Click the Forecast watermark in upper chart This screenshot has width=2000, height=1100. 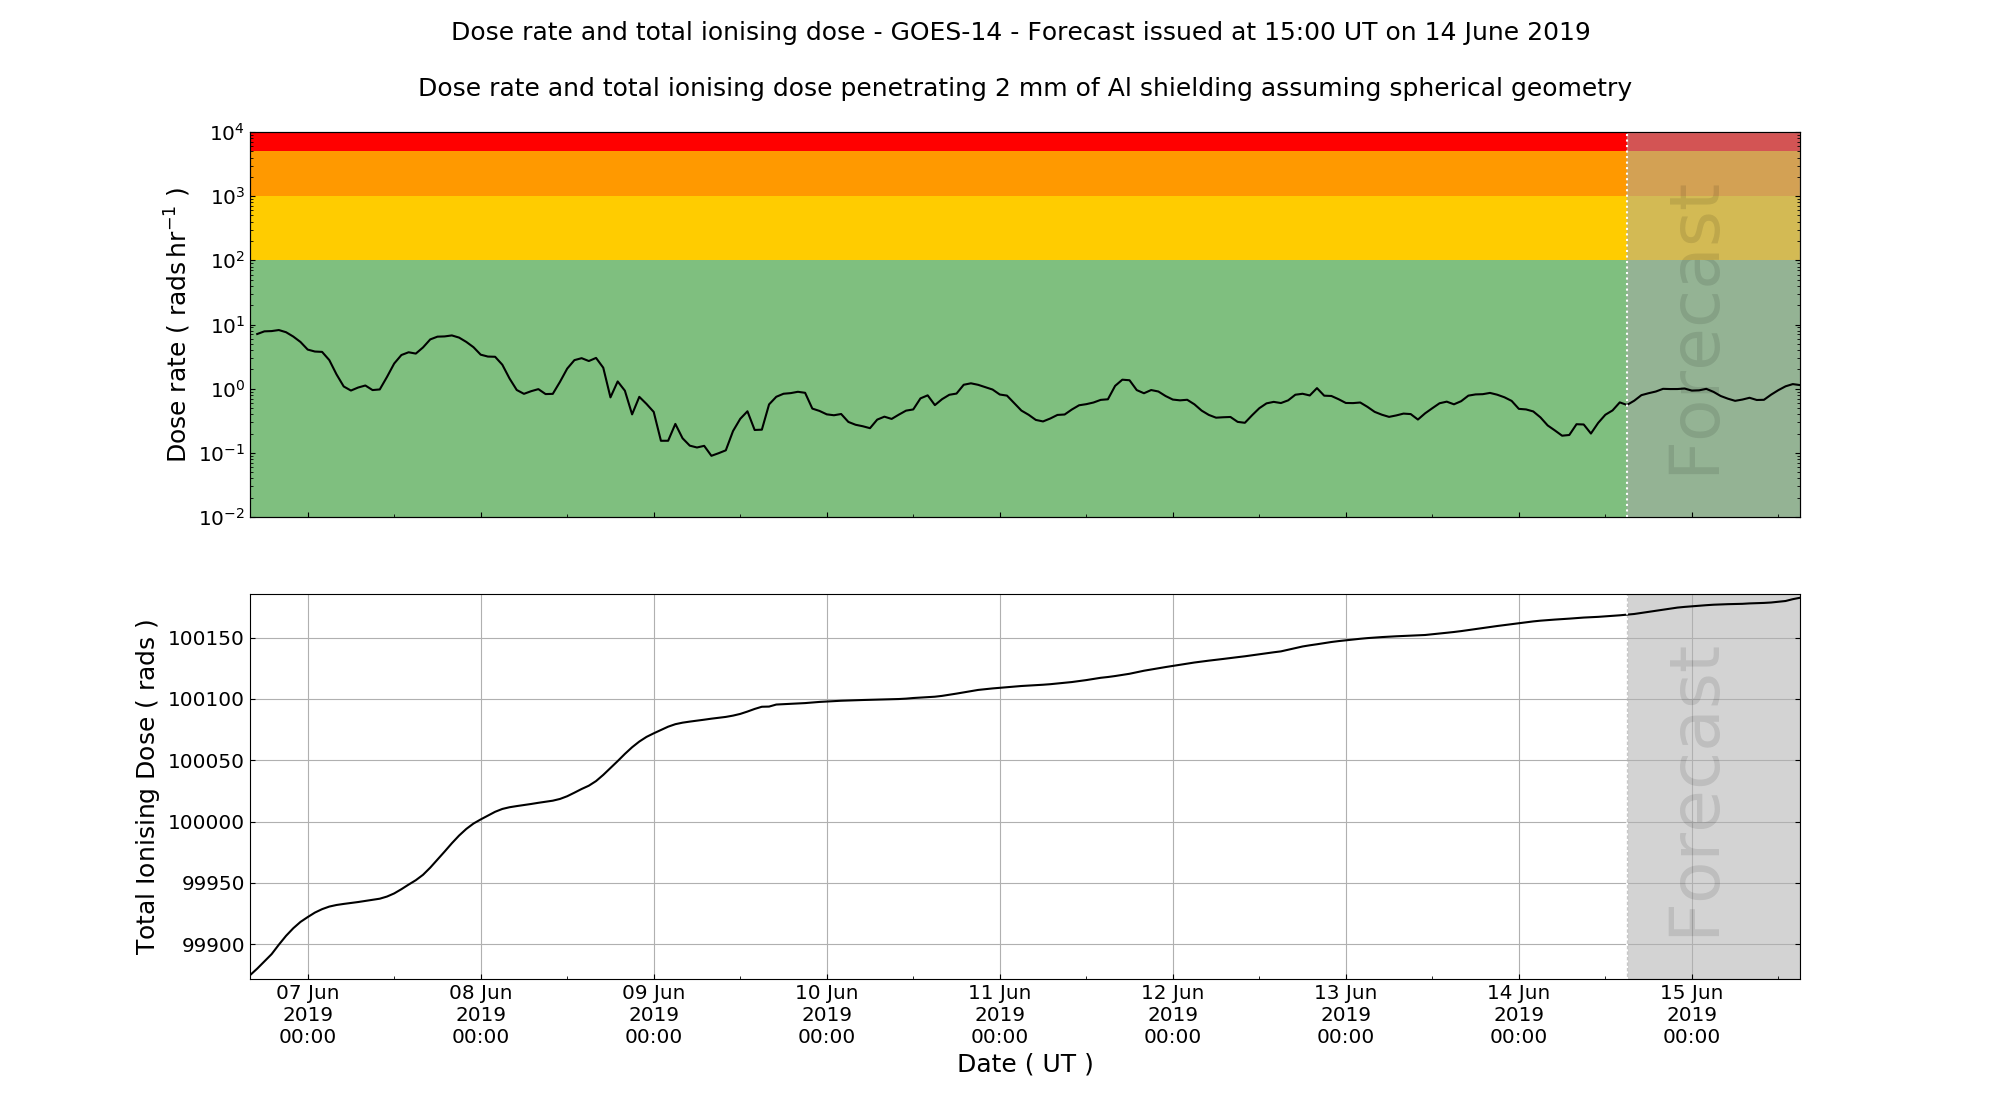1695,330
